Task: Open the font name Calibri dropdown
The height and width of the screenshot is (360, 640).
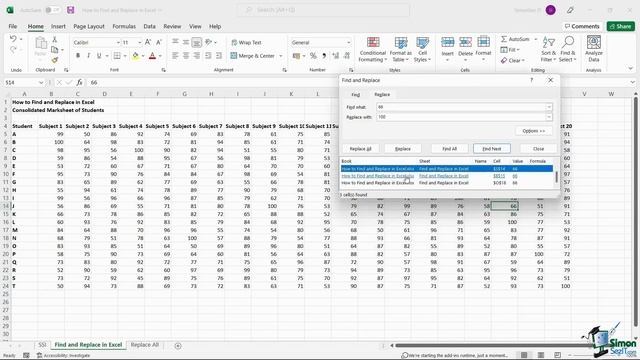Action: click(118, 42)
